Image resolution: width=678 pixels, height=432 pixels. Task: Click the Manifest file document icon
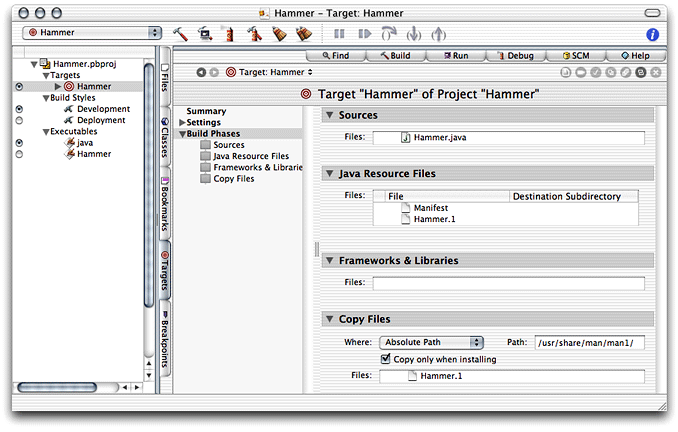(406, 208)
